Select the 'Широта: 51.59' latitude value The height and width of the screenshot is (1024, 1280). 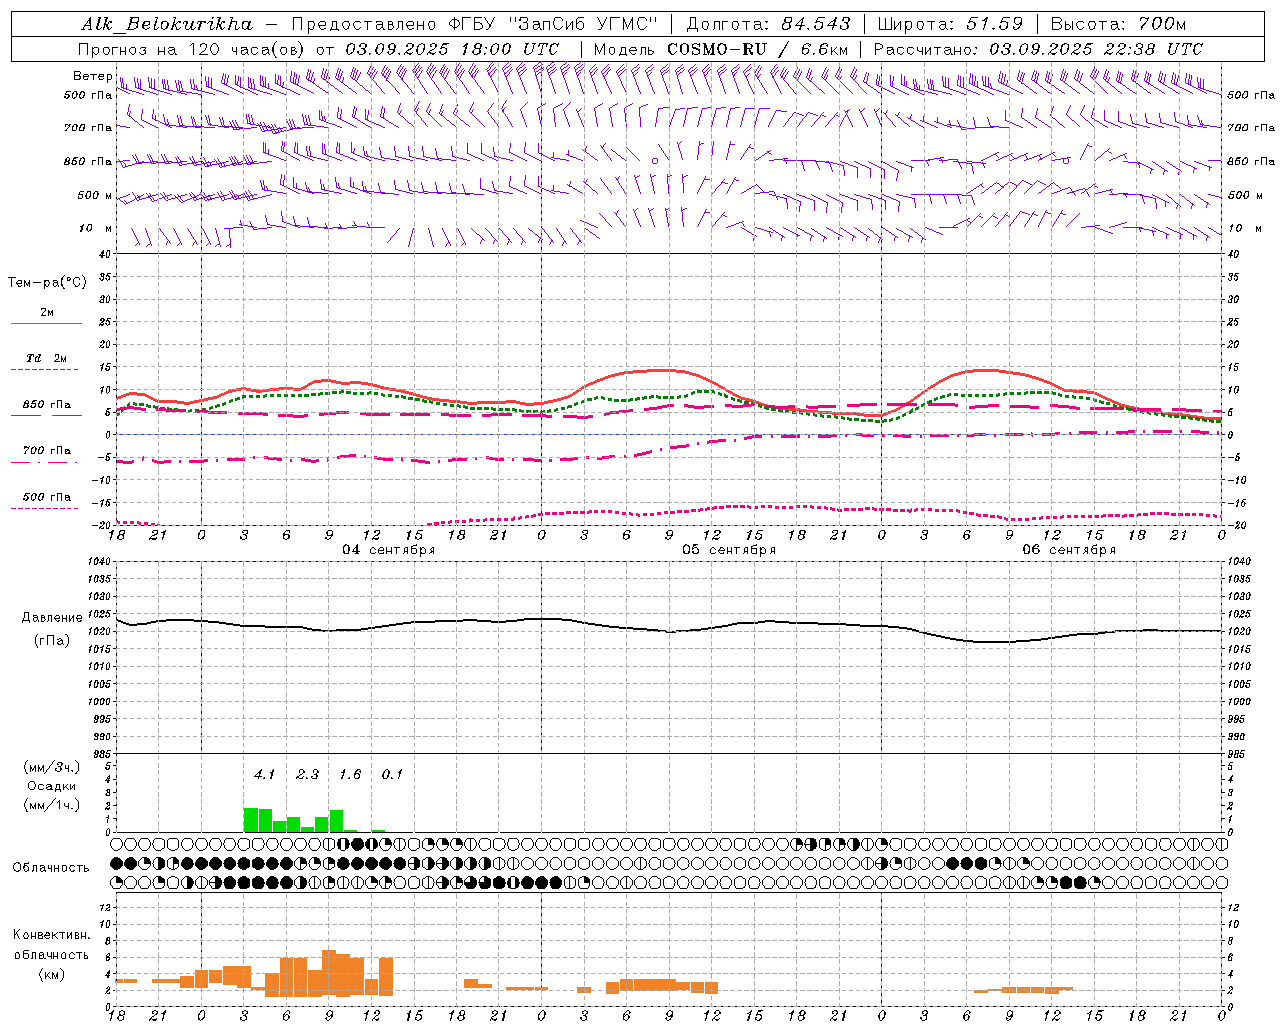(x=950, y=24)
